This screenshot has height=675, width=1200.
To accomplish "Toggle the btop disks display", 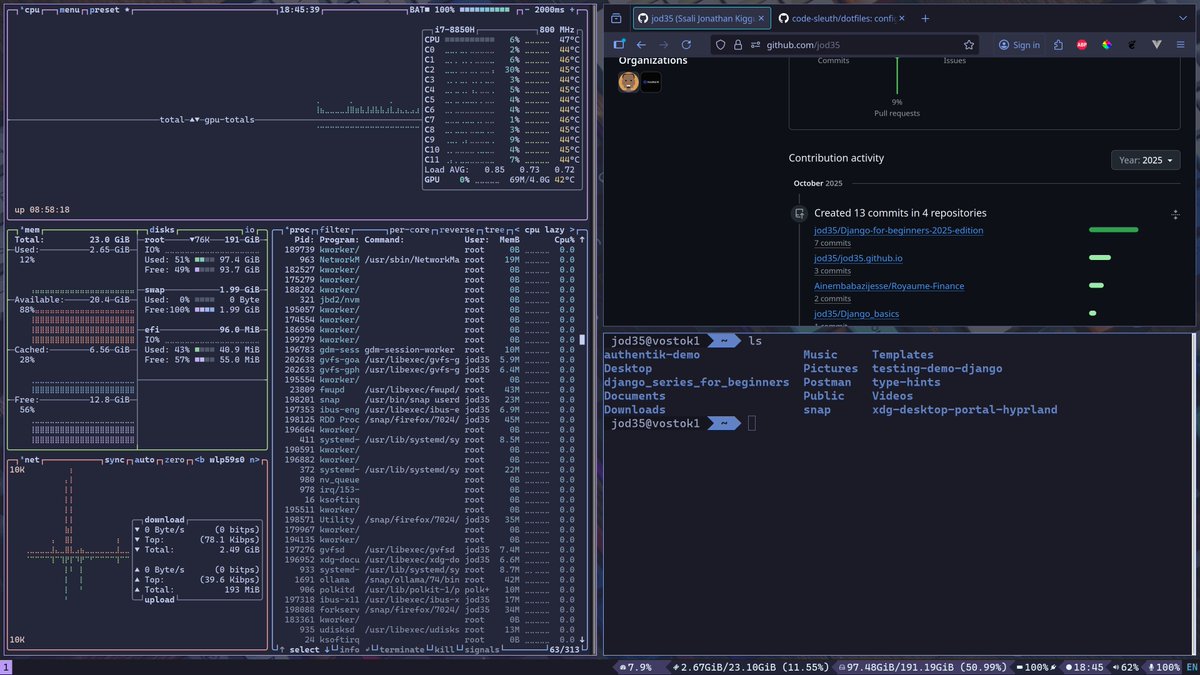I will click(162, 229).
